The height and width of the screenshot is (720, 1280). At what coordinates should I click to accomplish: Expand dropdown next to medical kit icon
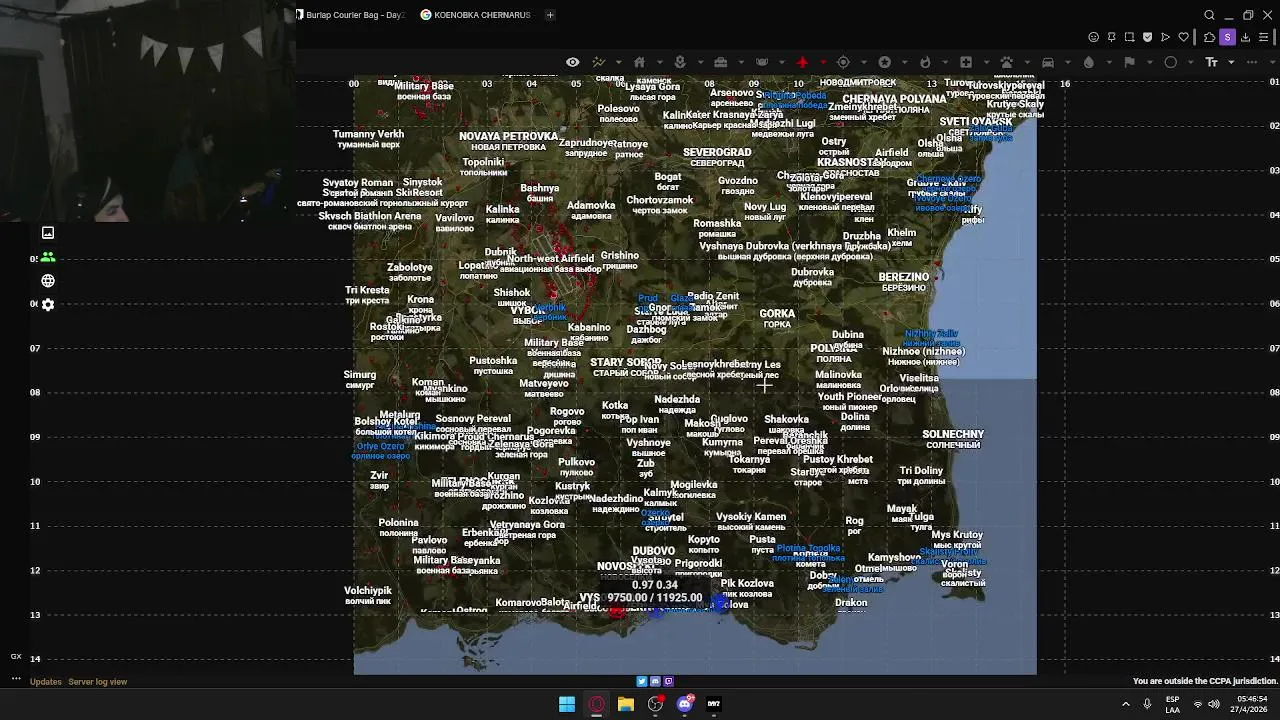point(986,62)
